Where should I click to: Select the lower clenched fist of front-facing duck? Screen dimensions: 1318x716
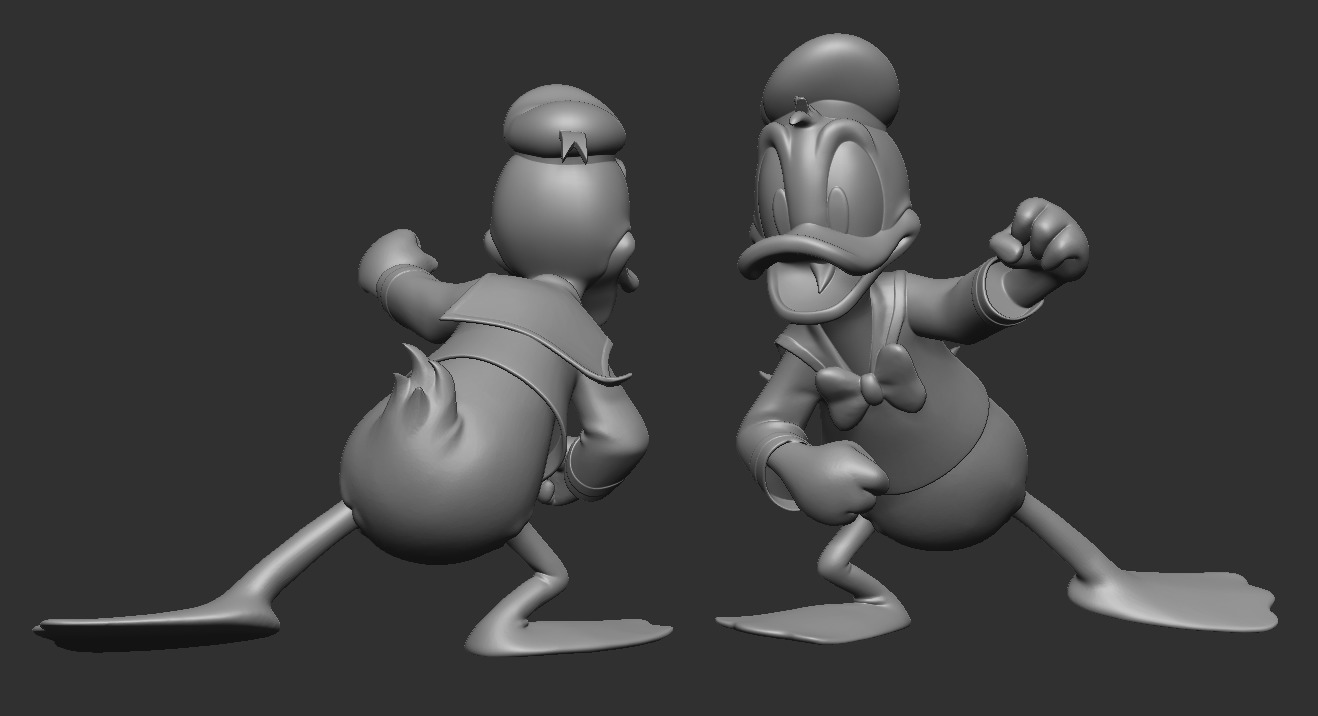830,480
